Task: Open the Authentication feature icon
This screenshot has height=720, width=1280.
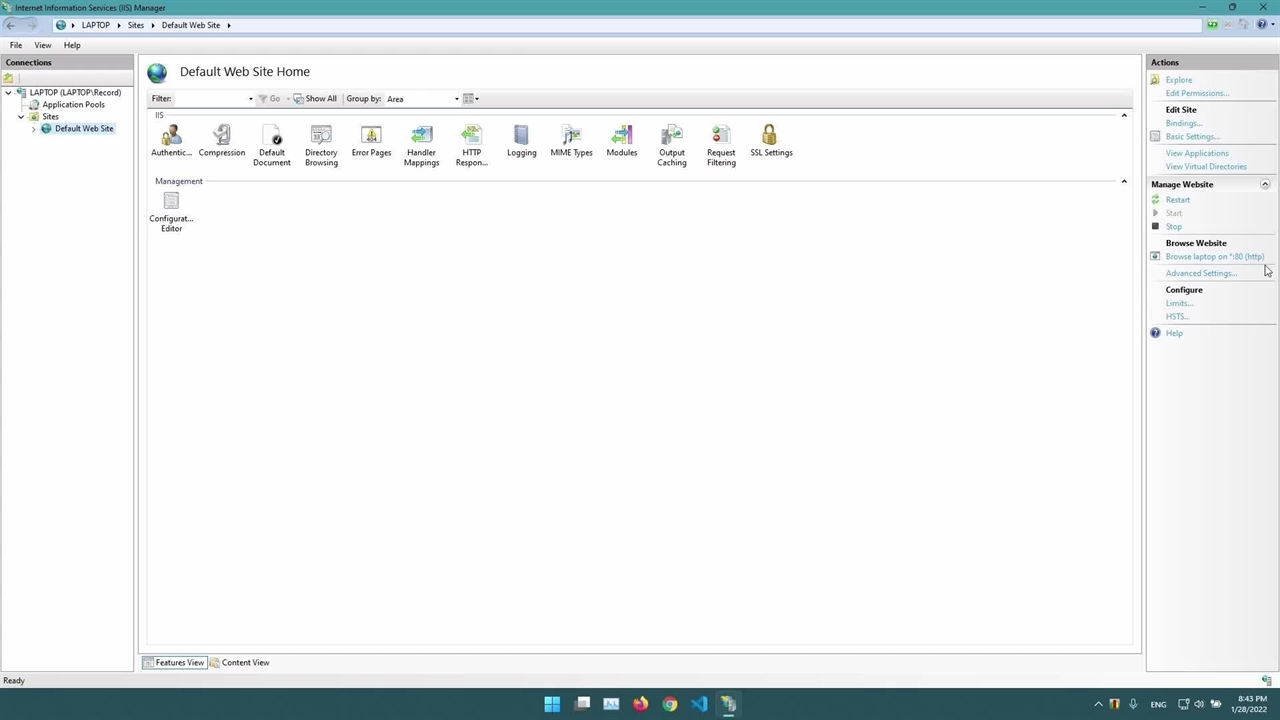Action: (x=171, y=137)
